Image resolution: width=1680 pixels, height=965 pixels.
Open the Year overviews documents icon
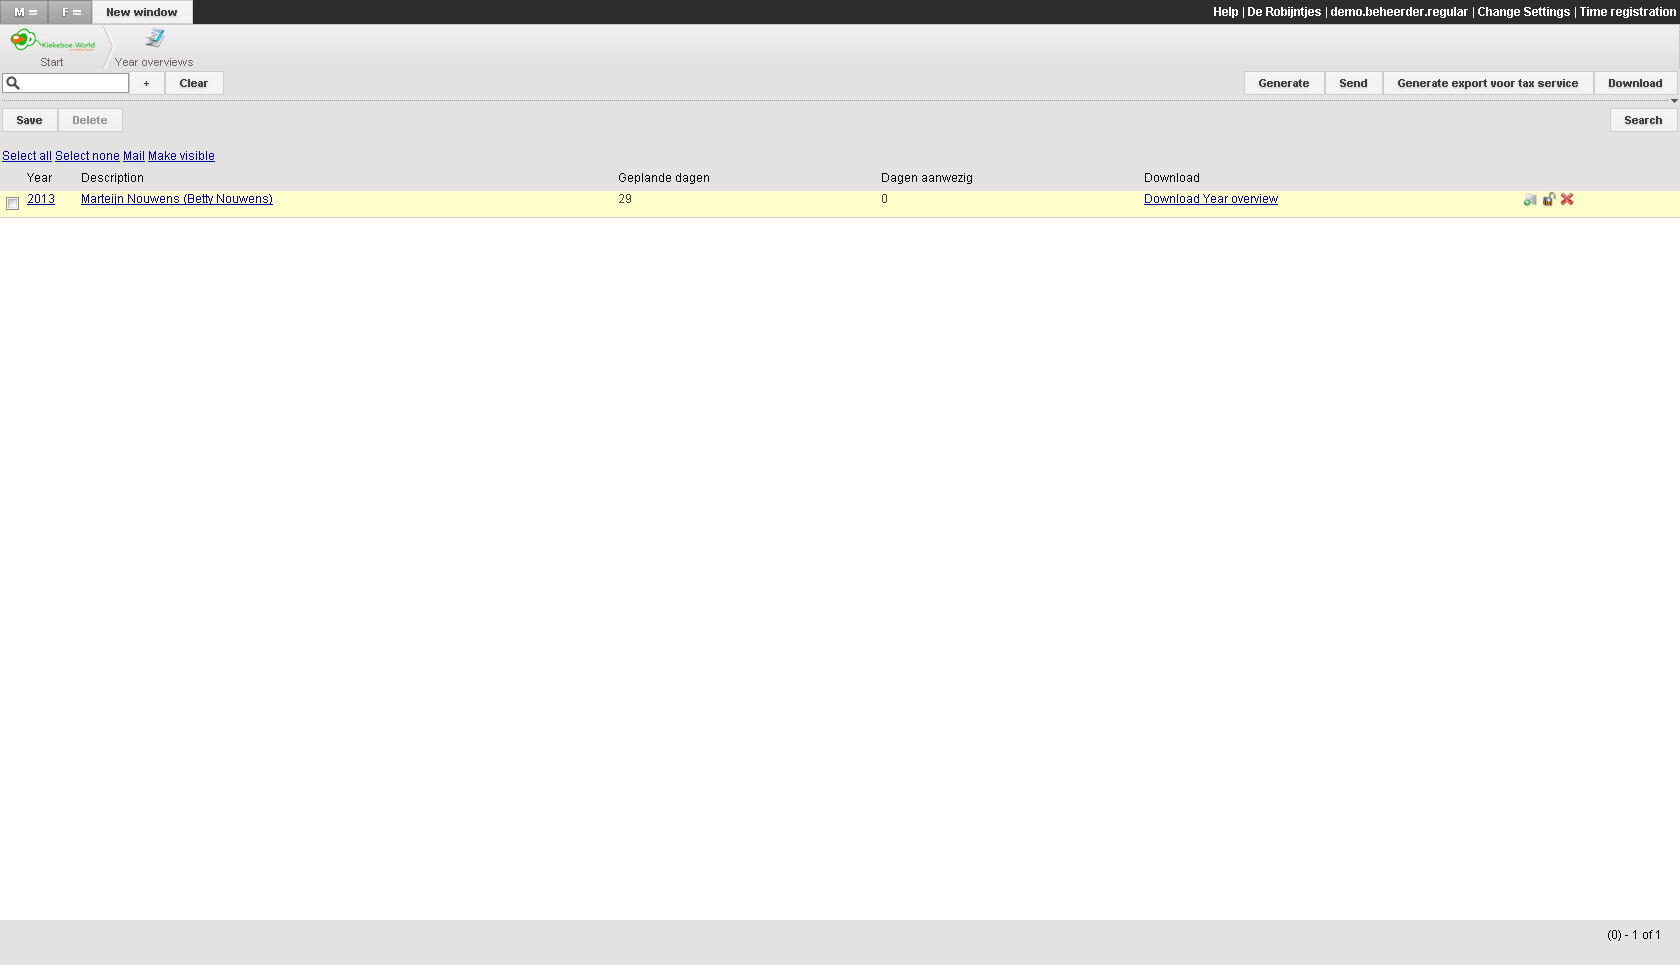point(154,39)
